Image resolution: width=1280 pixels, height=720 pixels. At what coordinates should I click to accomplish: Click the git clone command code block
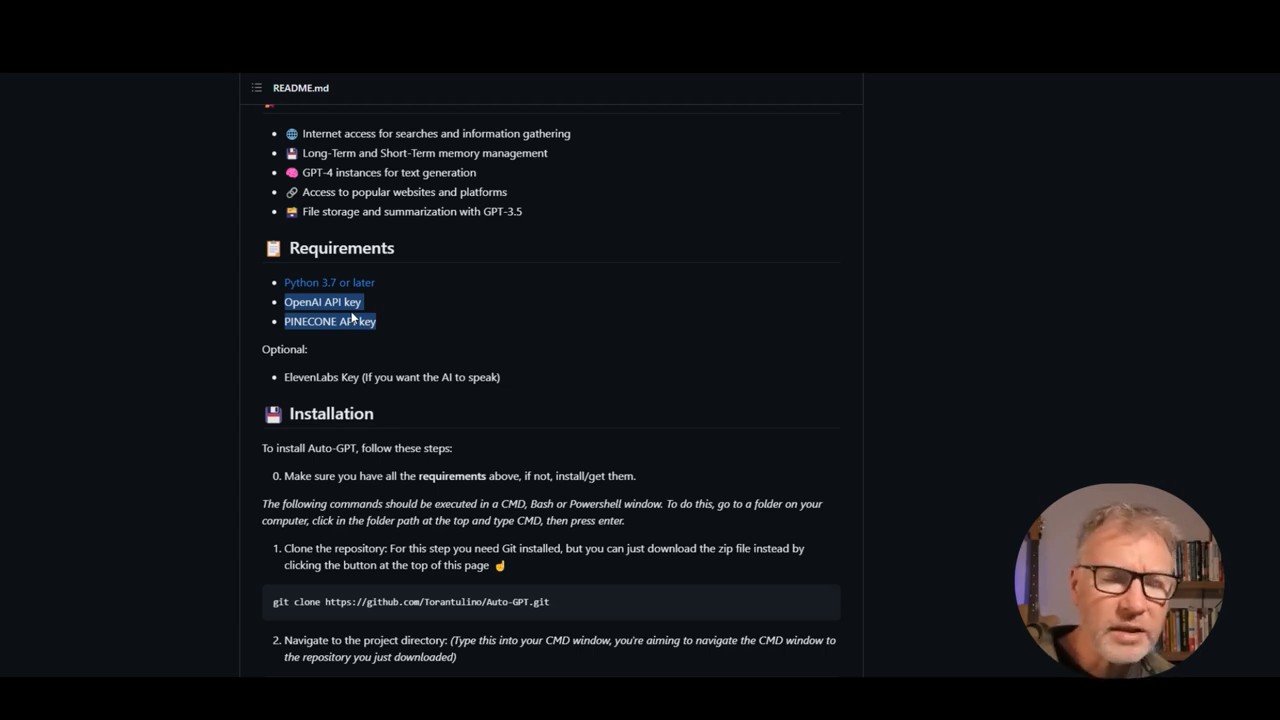pyautogui.click(x=551, y=602)
